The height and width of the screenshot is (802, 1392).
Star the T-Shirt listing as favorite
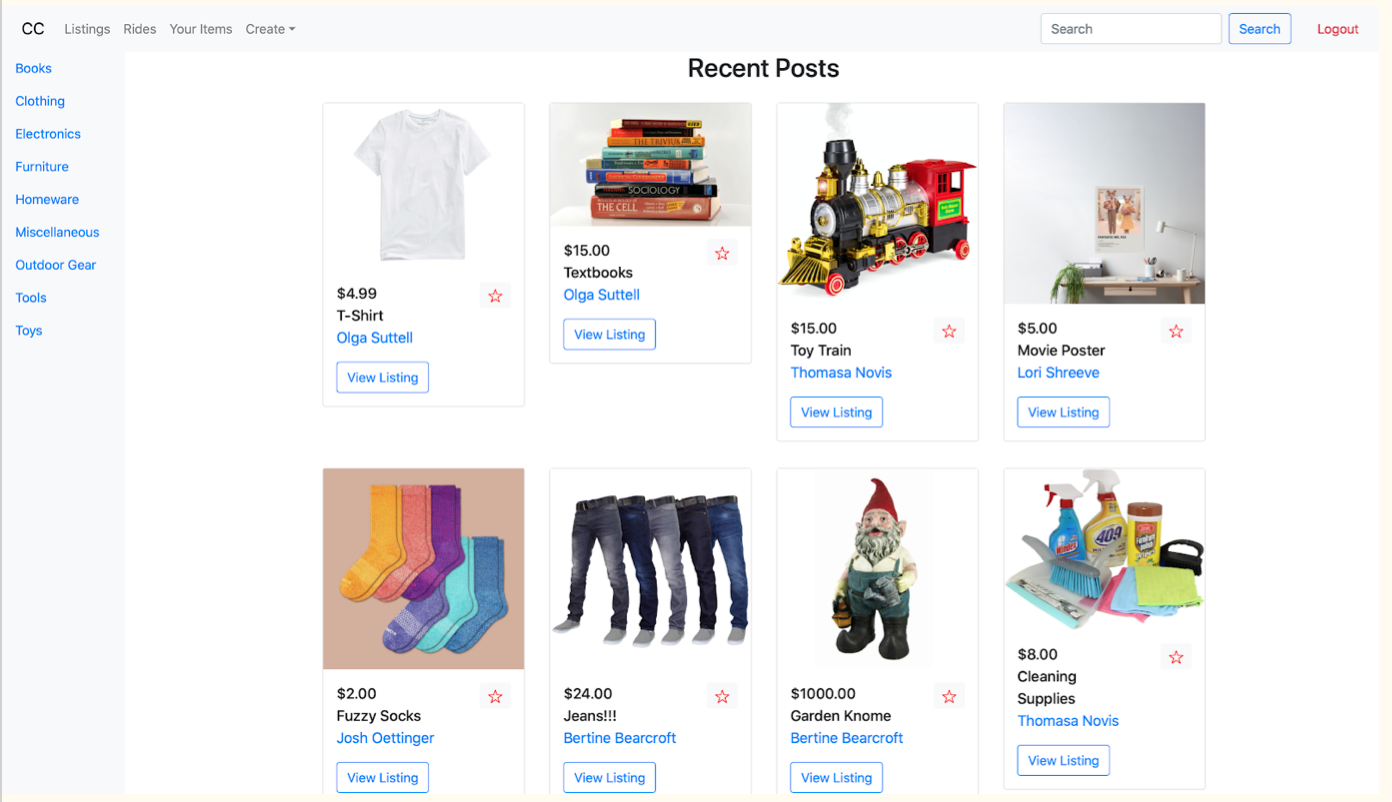coord(495,296)
